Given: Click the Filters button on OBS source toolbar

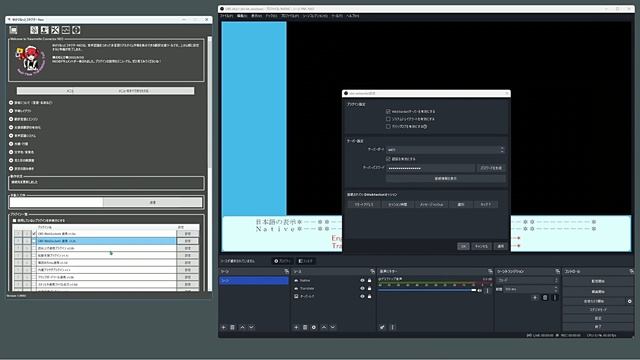Looking at the screenshot, I should (306, 261).
